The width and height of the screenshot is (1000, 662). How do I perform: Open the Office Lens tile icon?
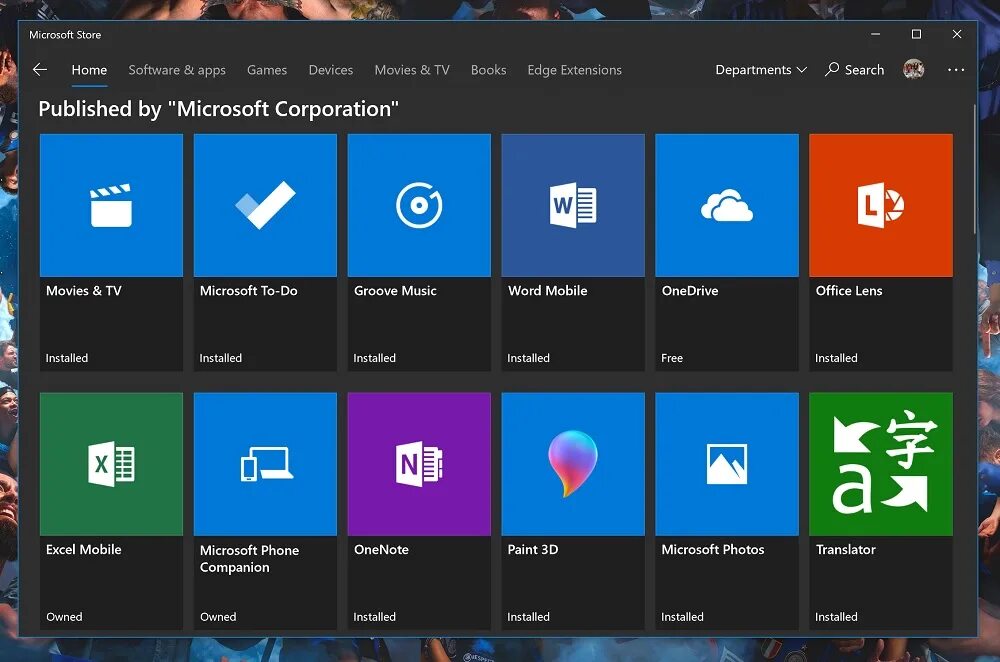[x=881, y=205]
